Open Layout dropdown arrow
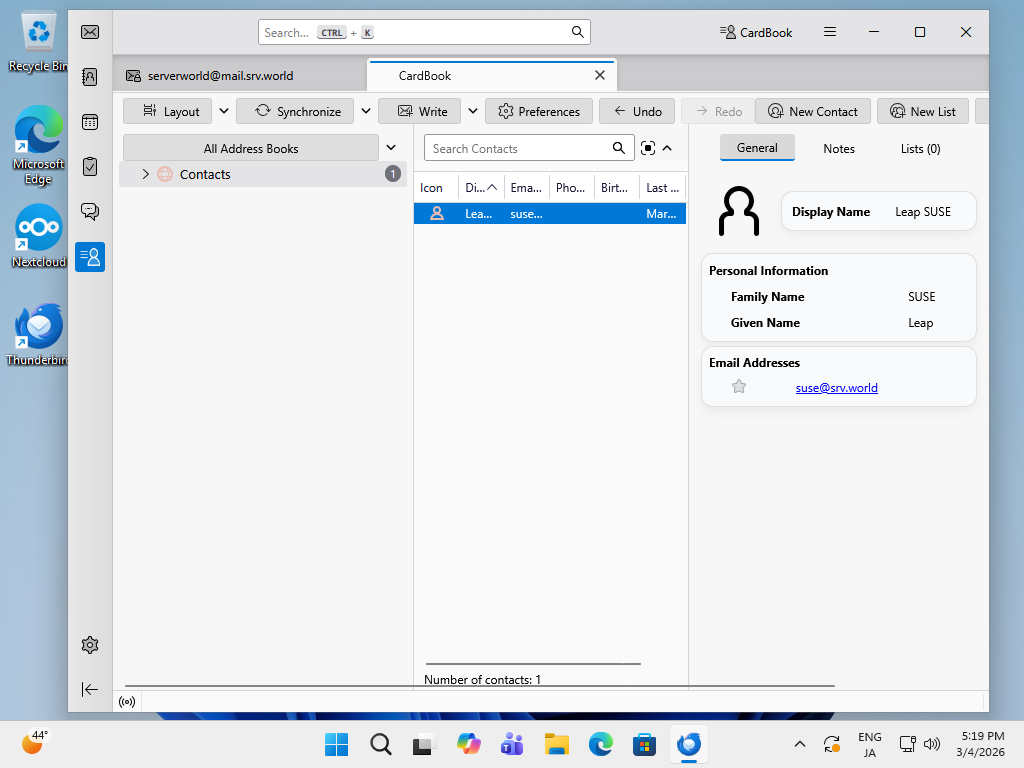 click(224, 111)
